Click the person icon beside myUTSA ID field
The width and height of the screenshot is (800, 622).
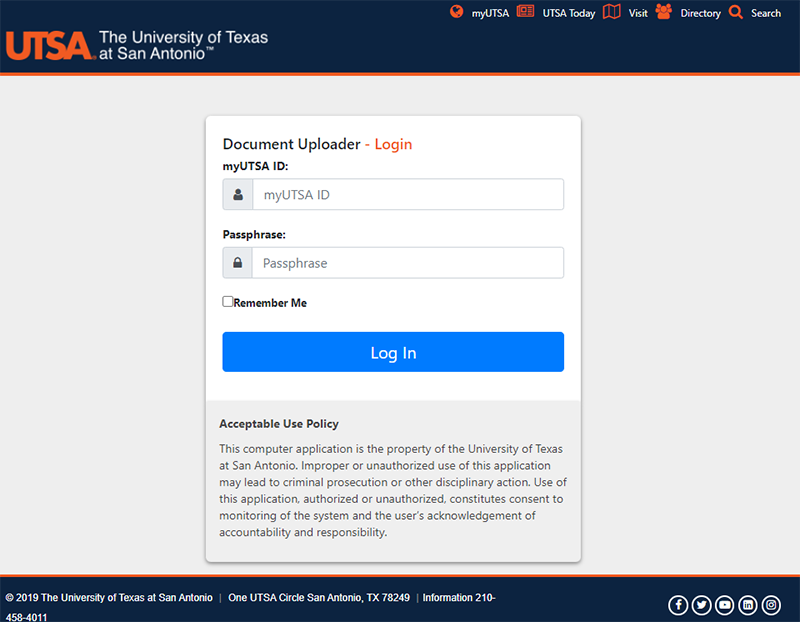(237, 194)
